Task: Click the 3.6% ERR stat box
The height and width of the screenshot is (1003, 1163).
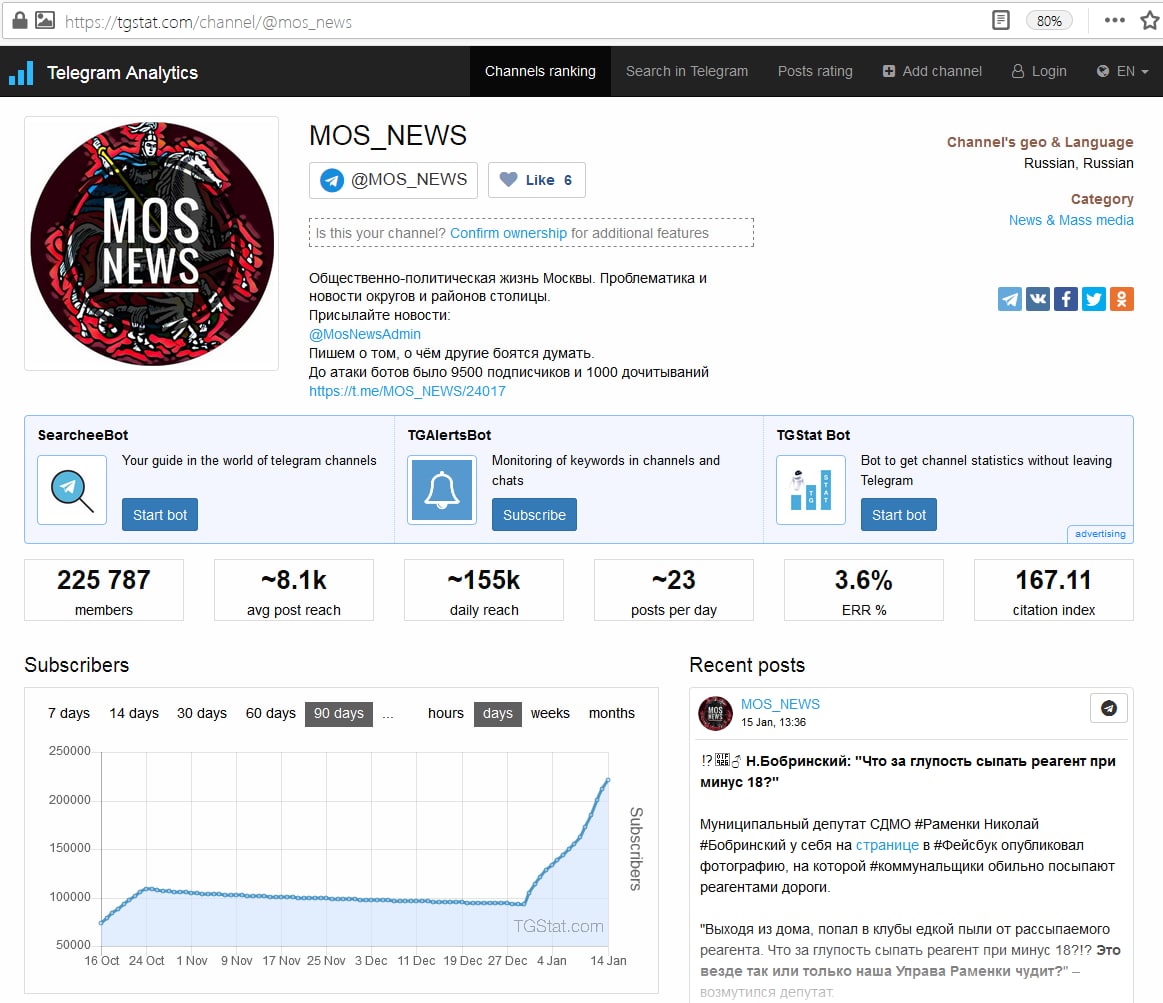Action: (x=863, y=590)
